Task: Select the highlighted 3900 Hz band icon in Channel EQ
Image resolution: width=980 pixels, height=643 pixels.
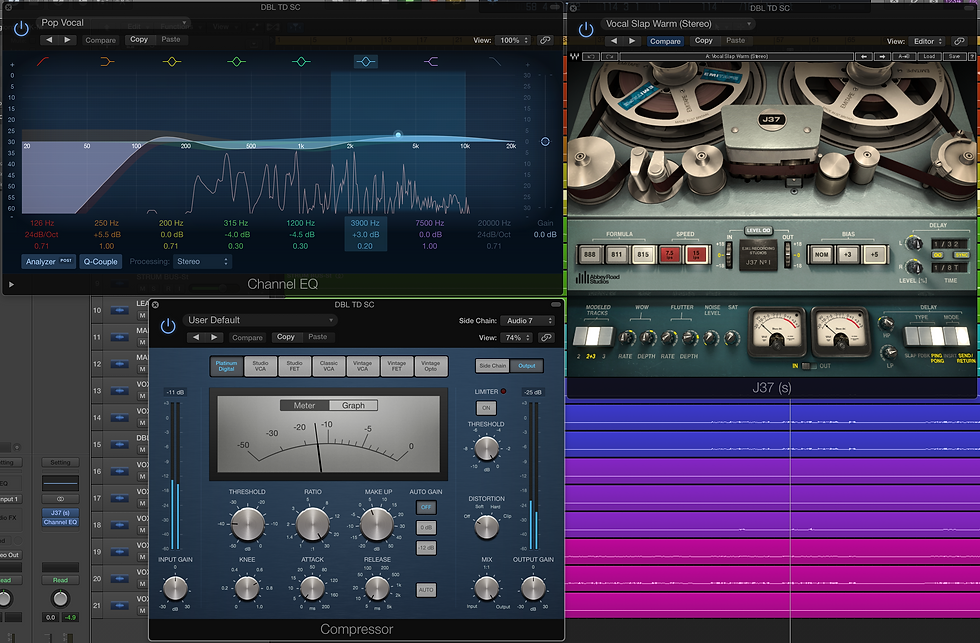Action: point(366,61)
